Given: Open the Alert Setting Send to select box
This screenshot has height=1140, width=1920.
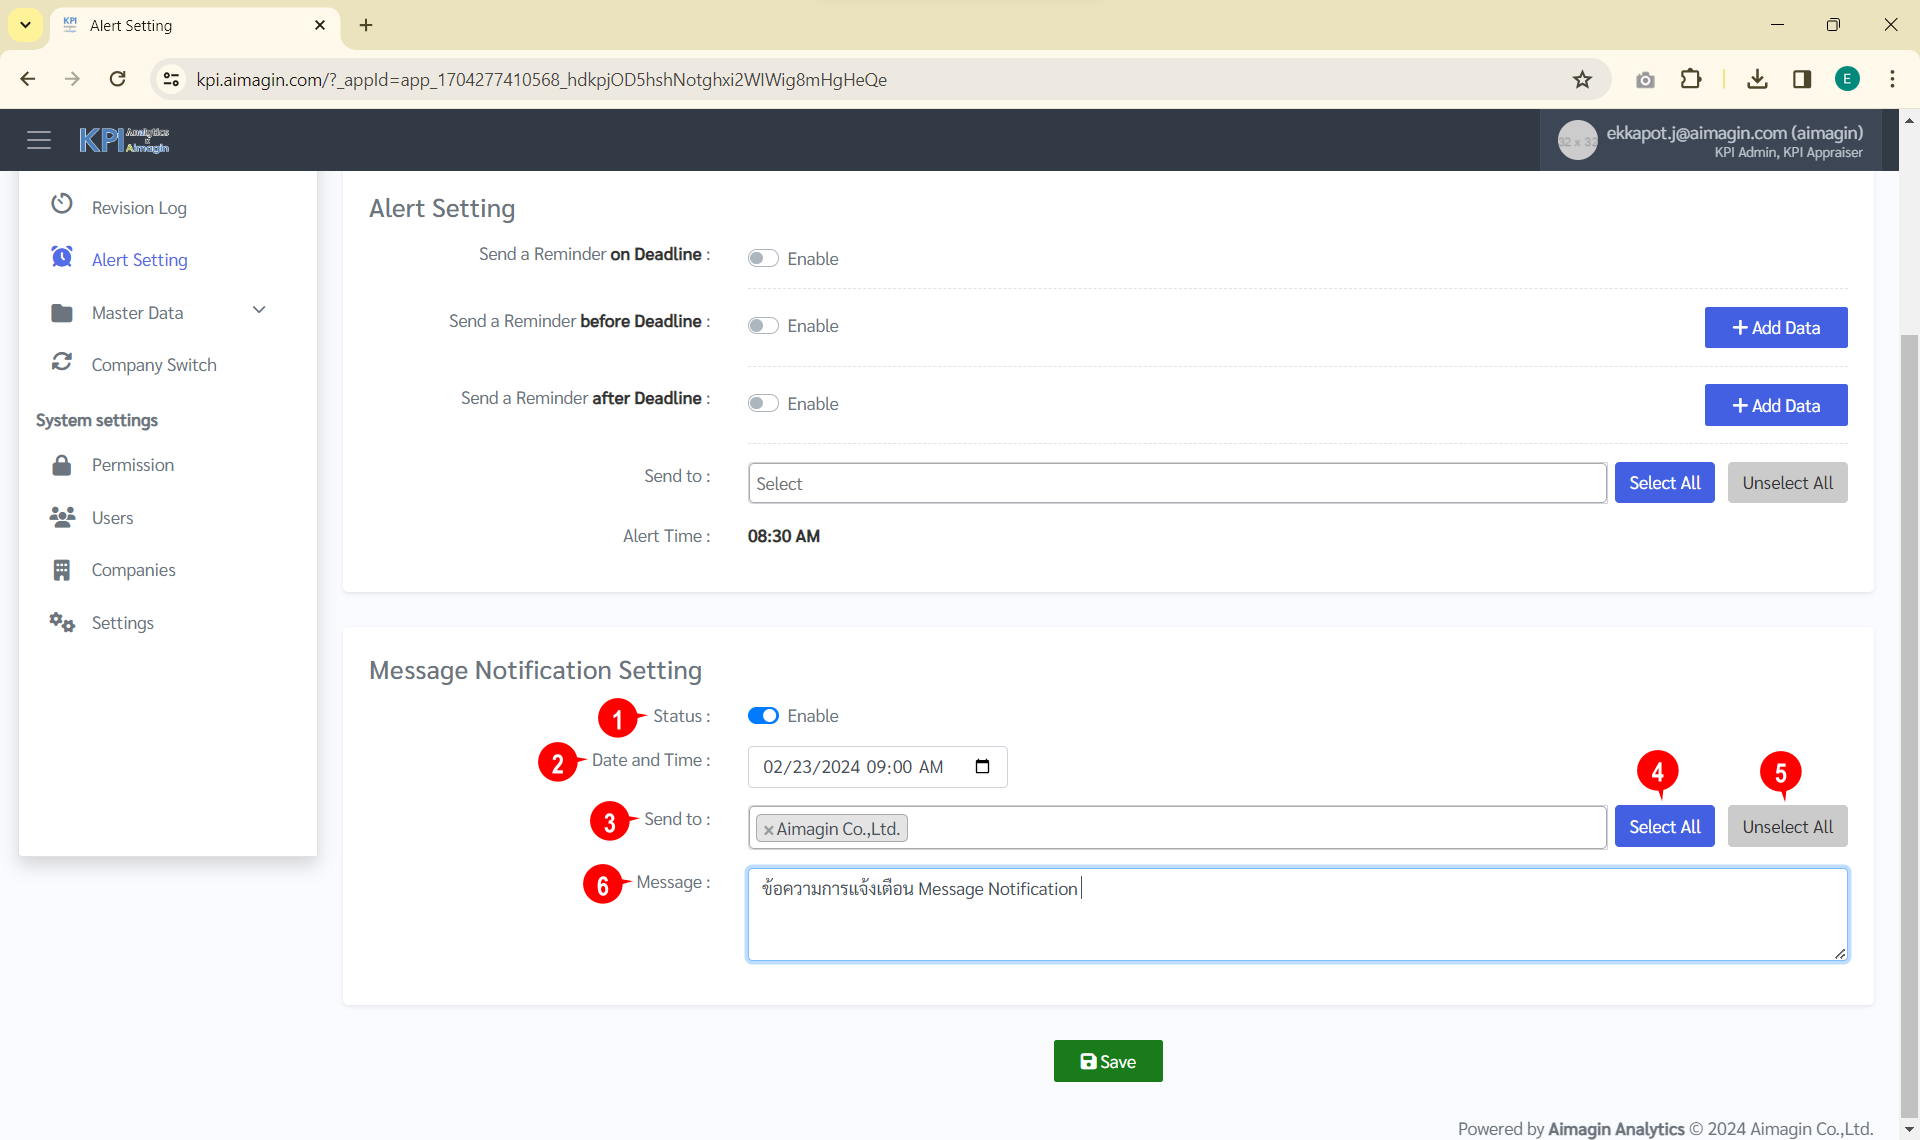Looking at the screenshot, I should tap(1176, 483).
